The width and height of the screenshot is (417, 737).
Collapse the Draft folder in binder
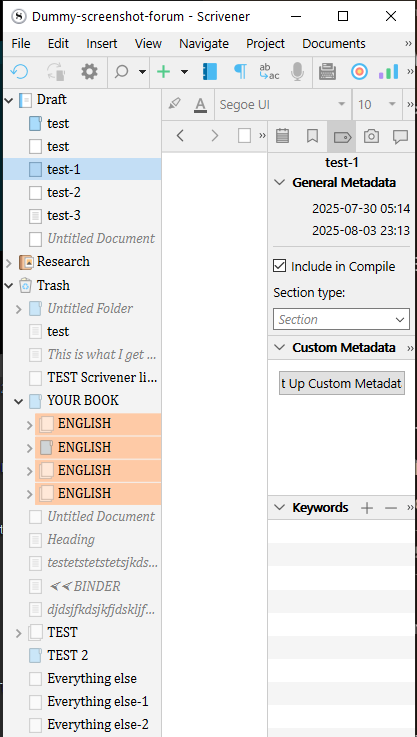pyautogui.click(x=8, y=100)
